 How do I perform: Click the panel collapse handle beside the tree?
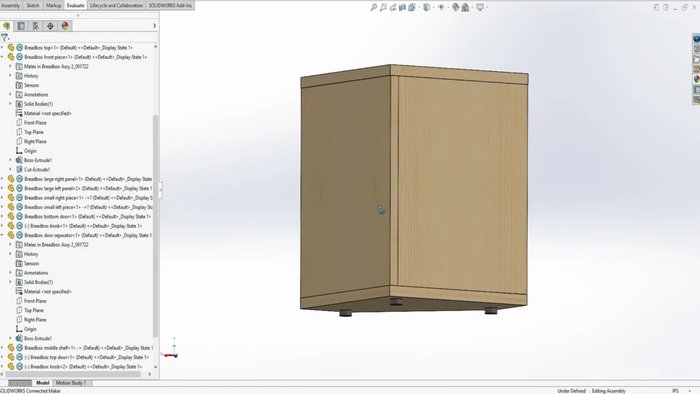(161, 190)
